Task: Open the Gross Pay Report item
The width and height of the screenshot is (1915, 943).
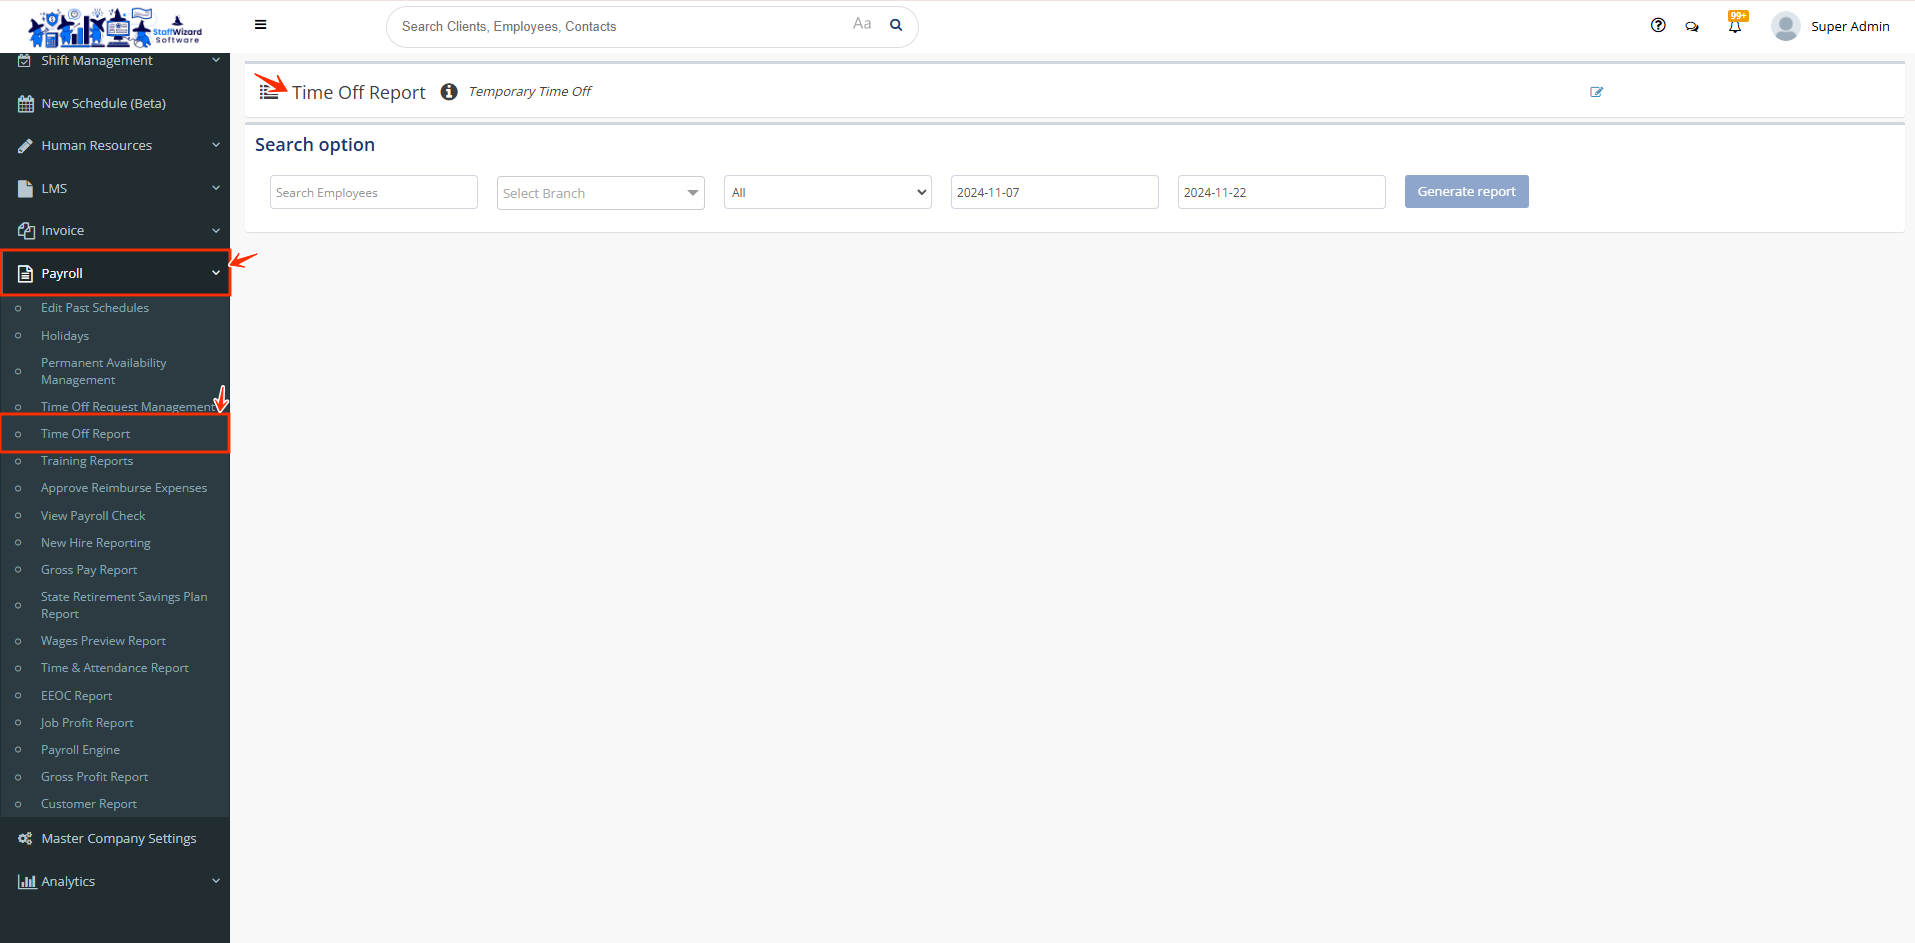Action: click(89, 570)
